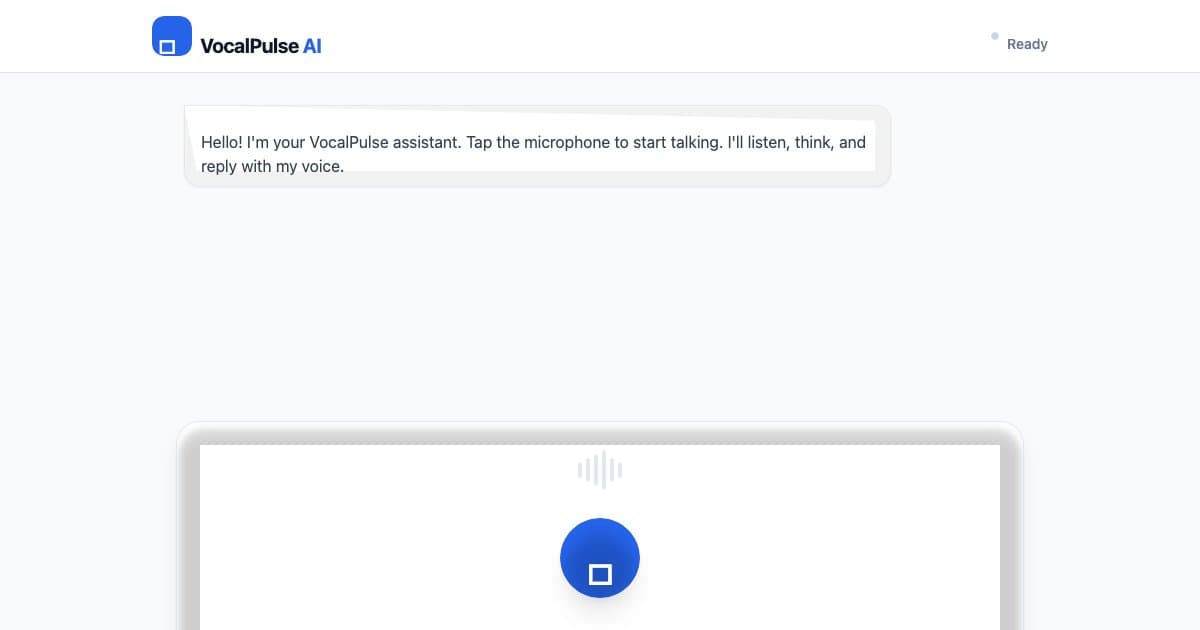
Task: Click the assistant greeting message
Action: 537,146
